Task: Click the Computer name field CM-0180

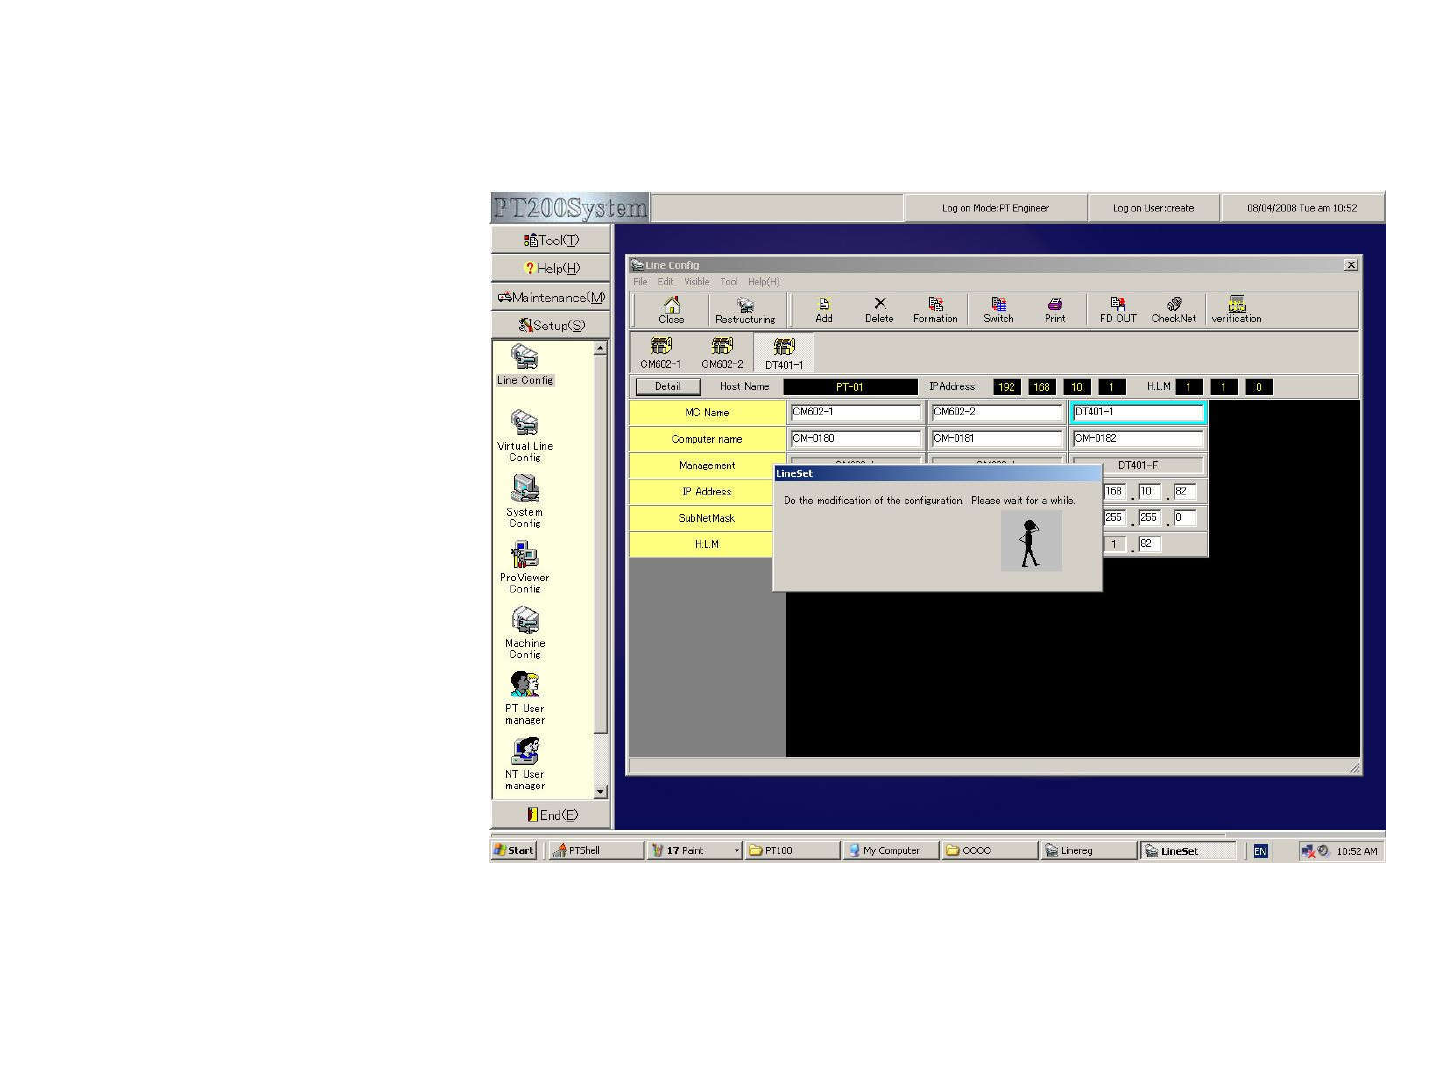Action: click(x=855, y=438)
